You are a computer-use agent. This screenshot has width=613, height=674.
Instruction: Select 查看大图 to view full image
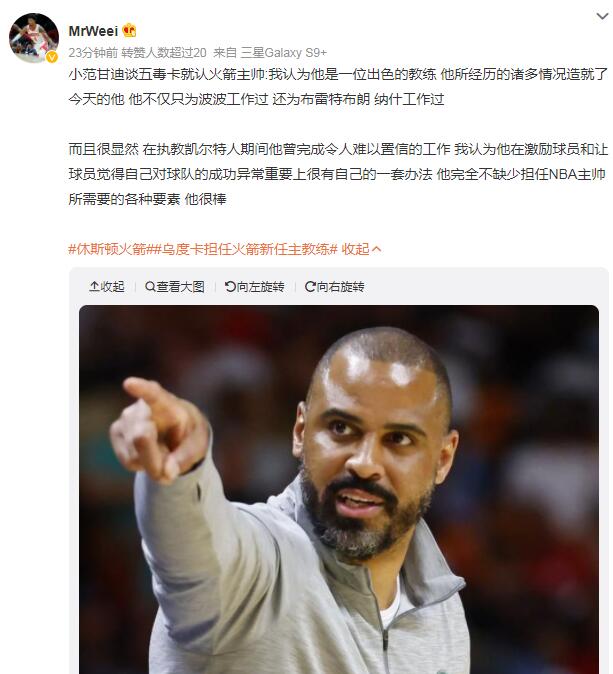[x=175, y=286]
